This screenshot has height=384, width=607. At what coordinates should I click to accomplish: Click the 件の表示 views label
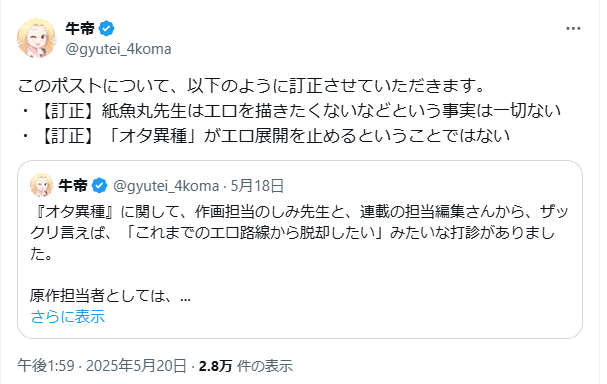pos(265,366)
